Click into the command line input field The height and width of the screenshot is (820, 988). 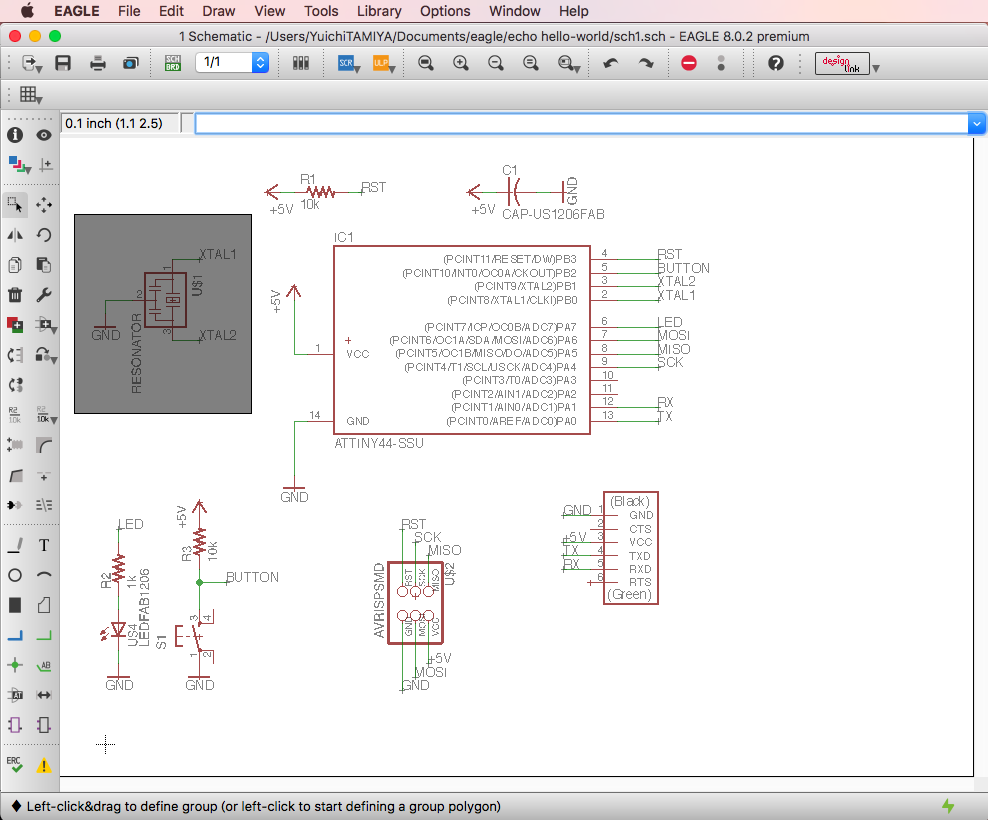pyautogui.click(x=581, y=124)
